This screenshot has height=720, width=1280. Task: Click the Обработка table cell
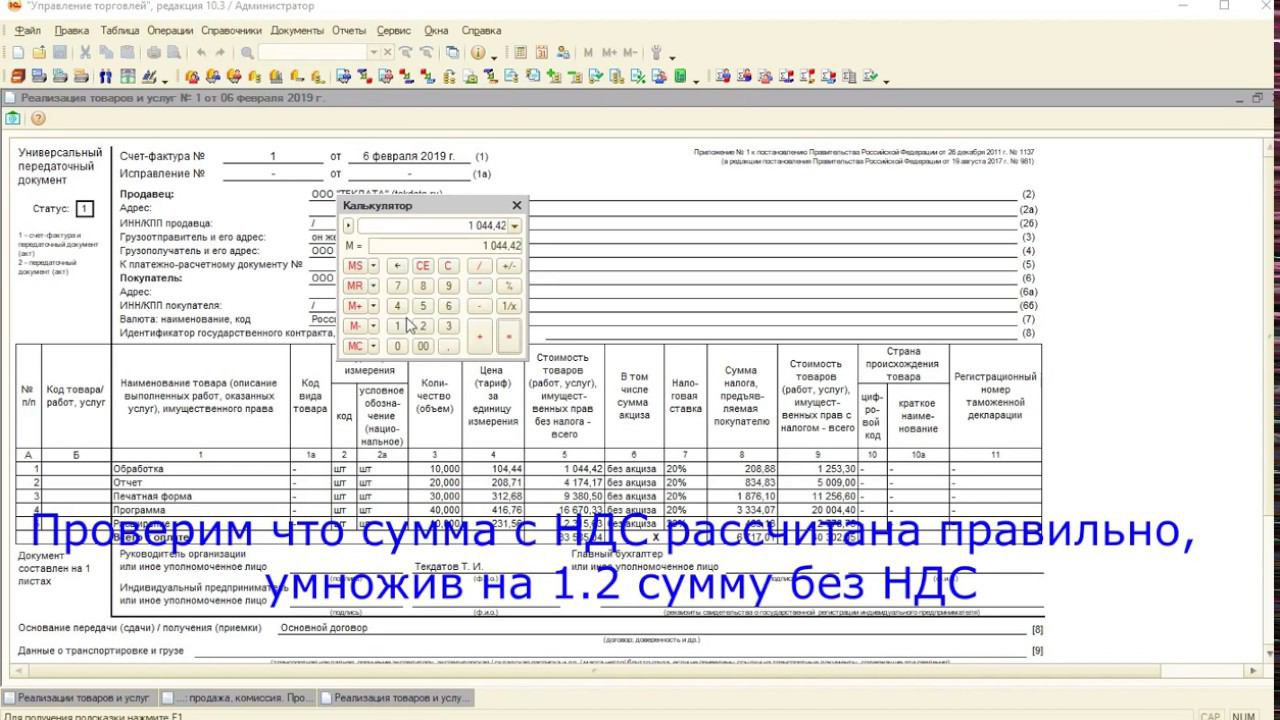[200, 468]
